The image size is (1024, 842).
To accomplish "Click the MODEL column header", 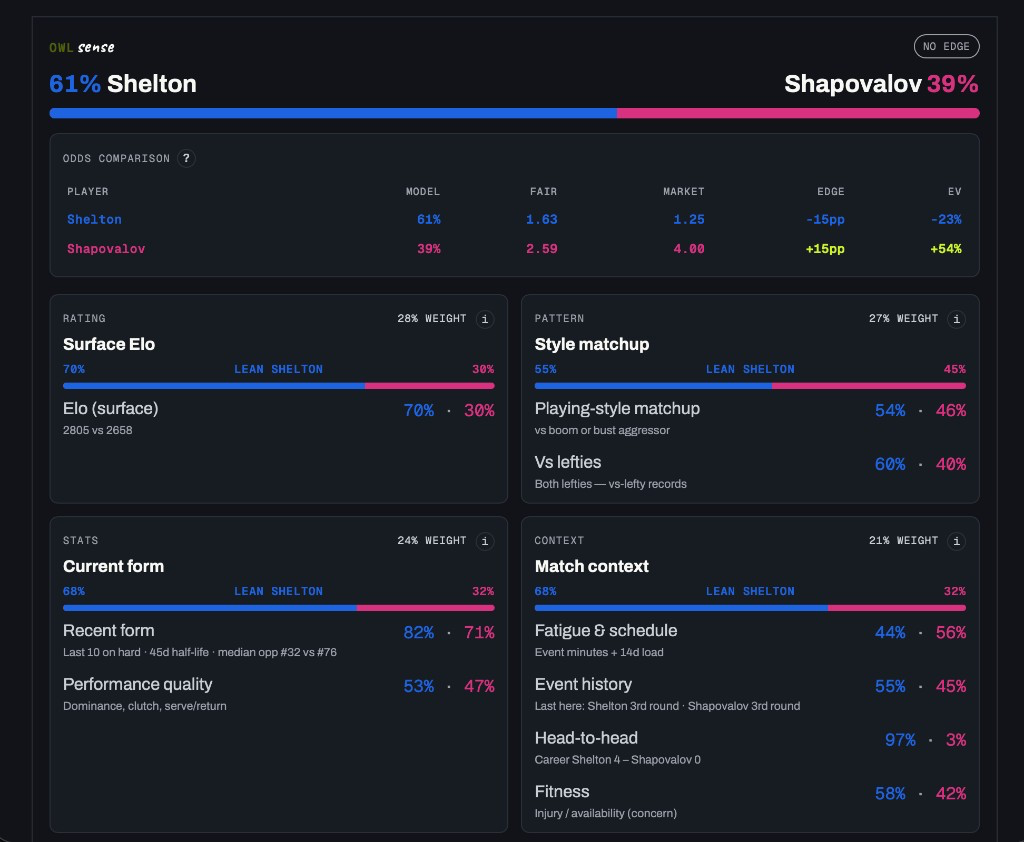I will click(x=423, y=191).
